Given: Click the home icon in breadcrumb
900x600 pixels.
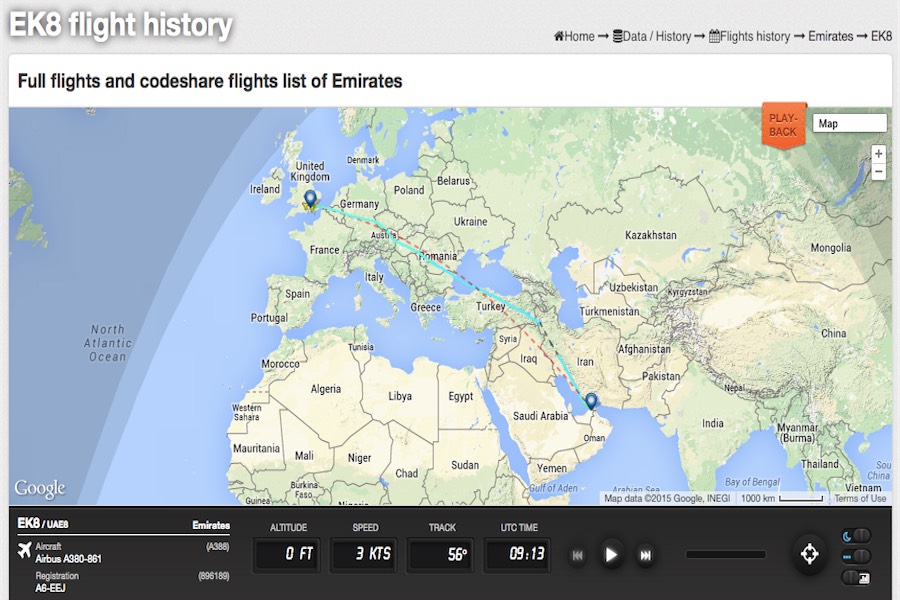Looking at the screenshot, I should tap(558, 36).
